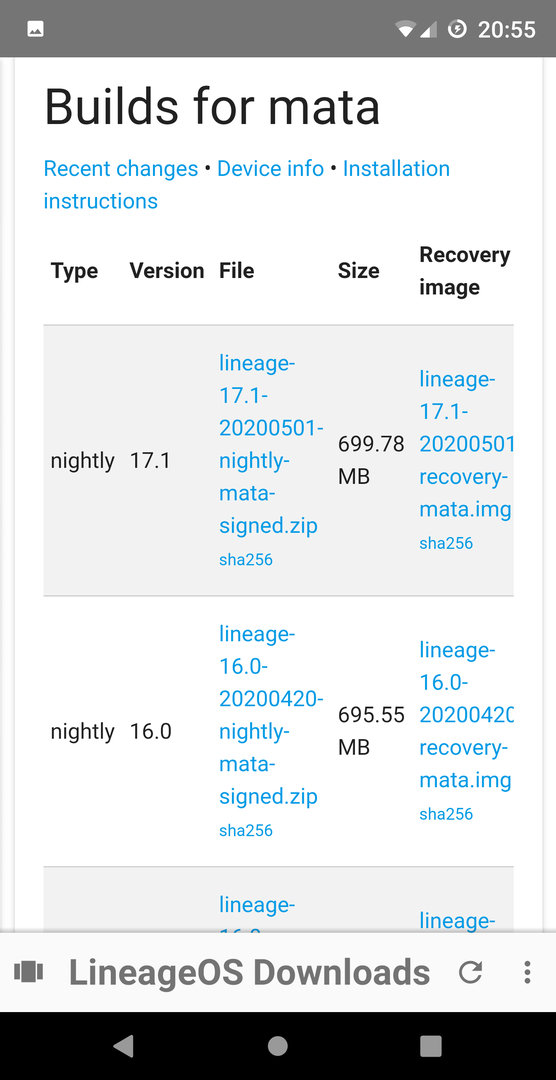Download lineage-16.0-20200420 nightly mata signed.zip

(x=271, y=715)
